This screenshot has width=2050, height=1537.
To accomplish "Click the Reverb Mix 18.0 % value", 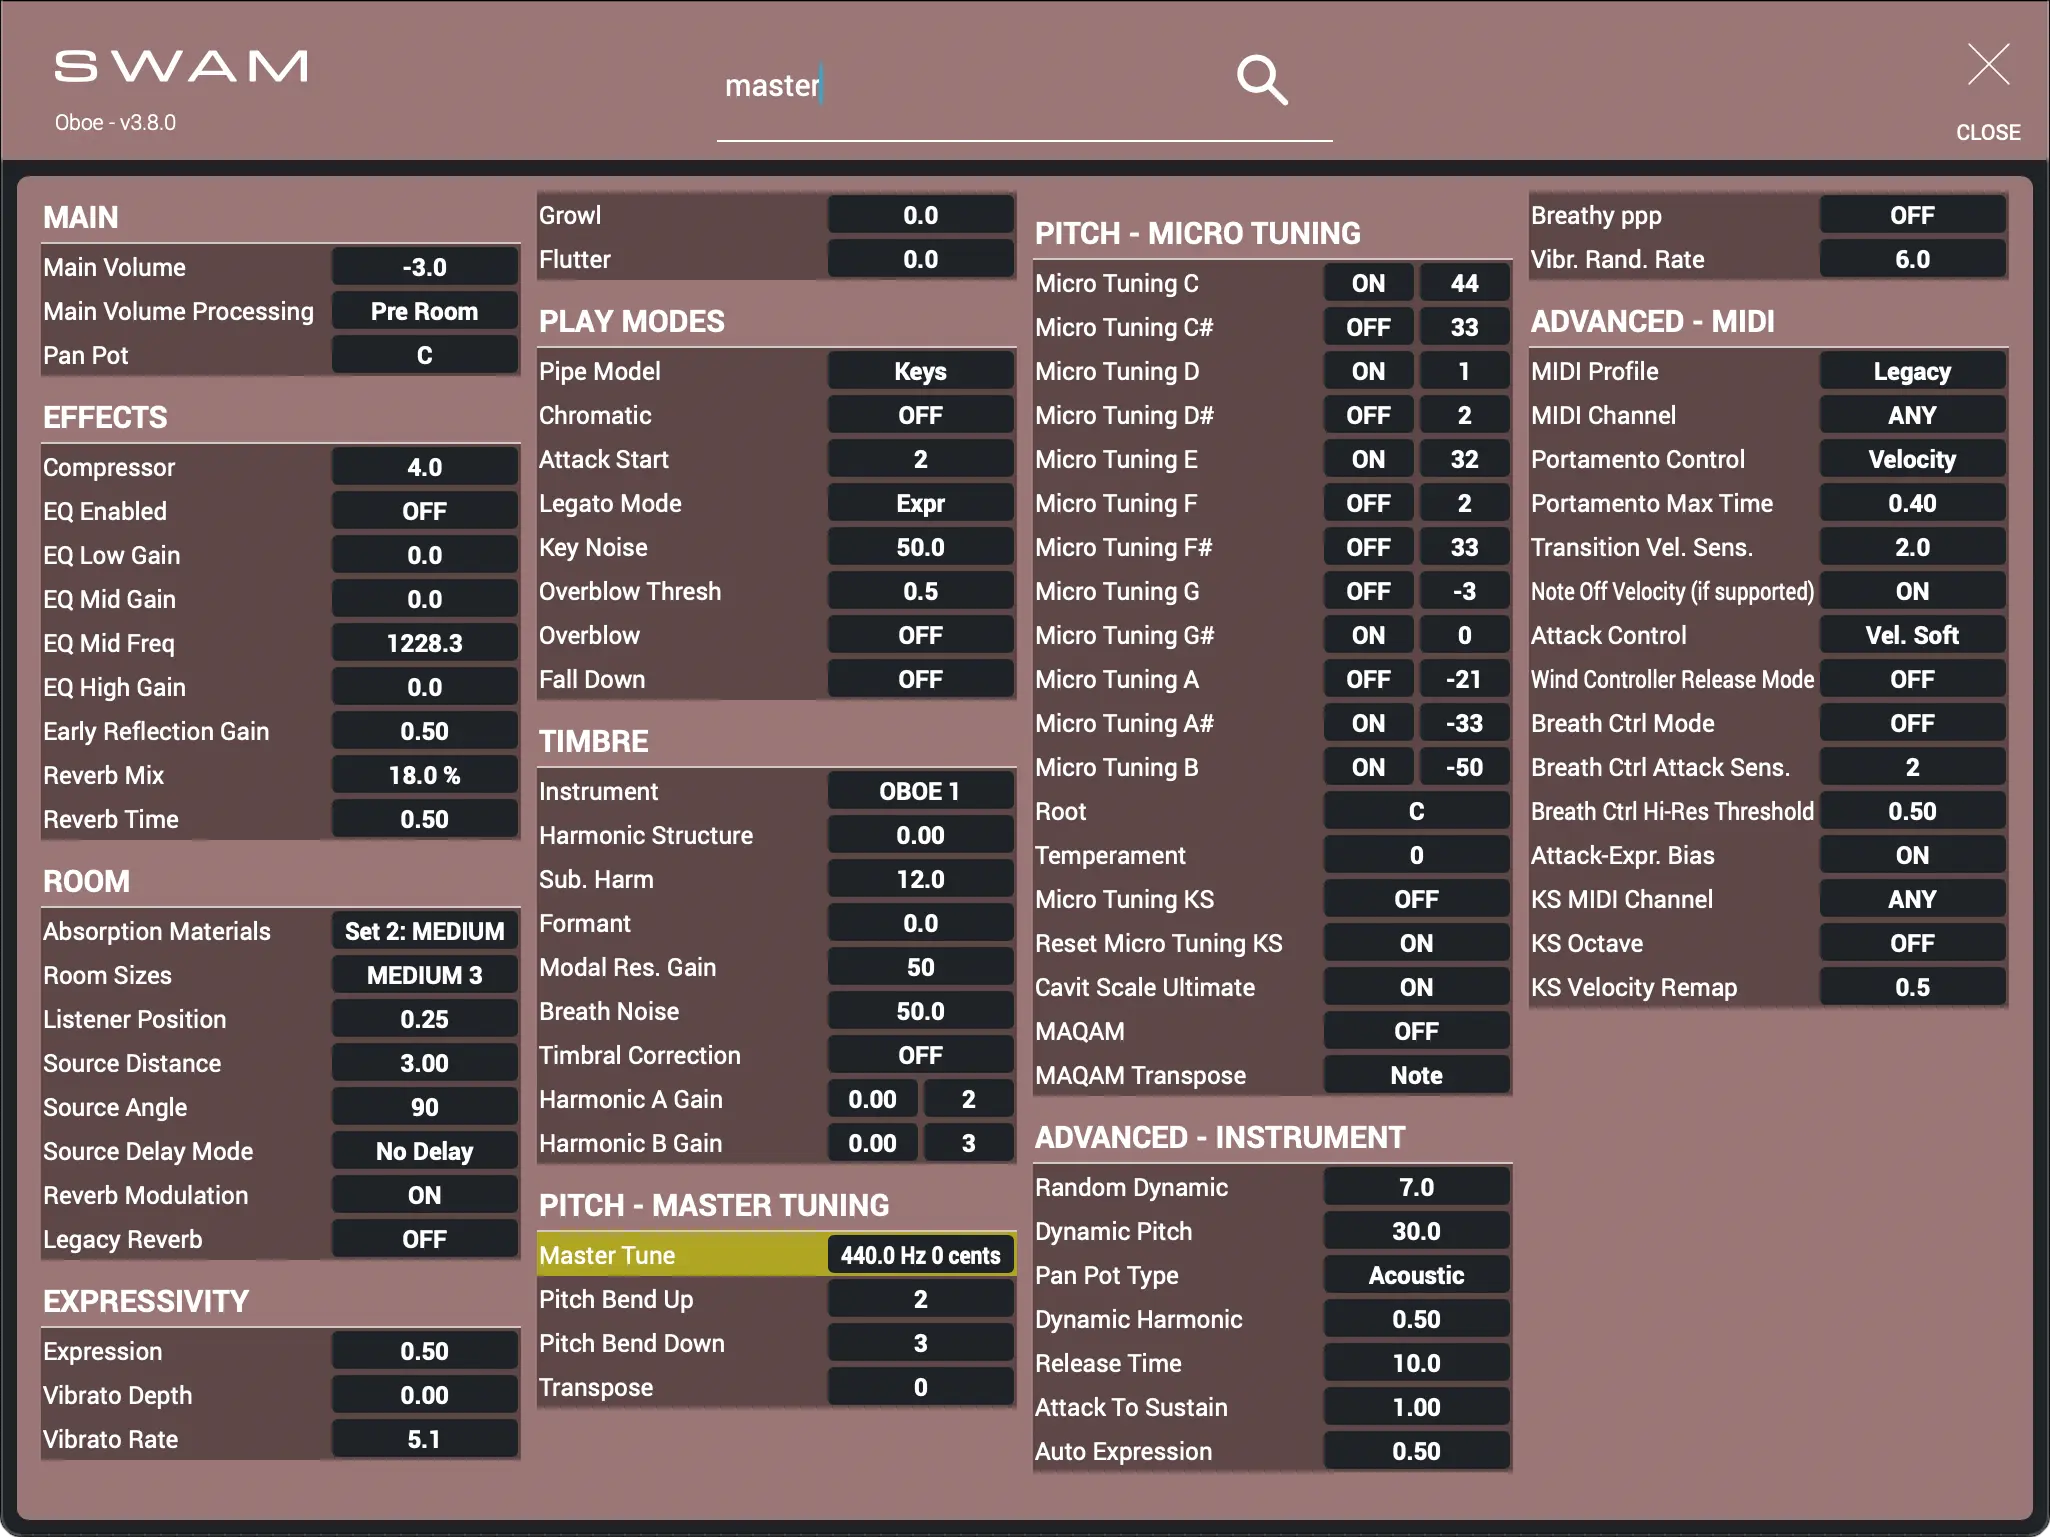I will [x=424, y=775].
